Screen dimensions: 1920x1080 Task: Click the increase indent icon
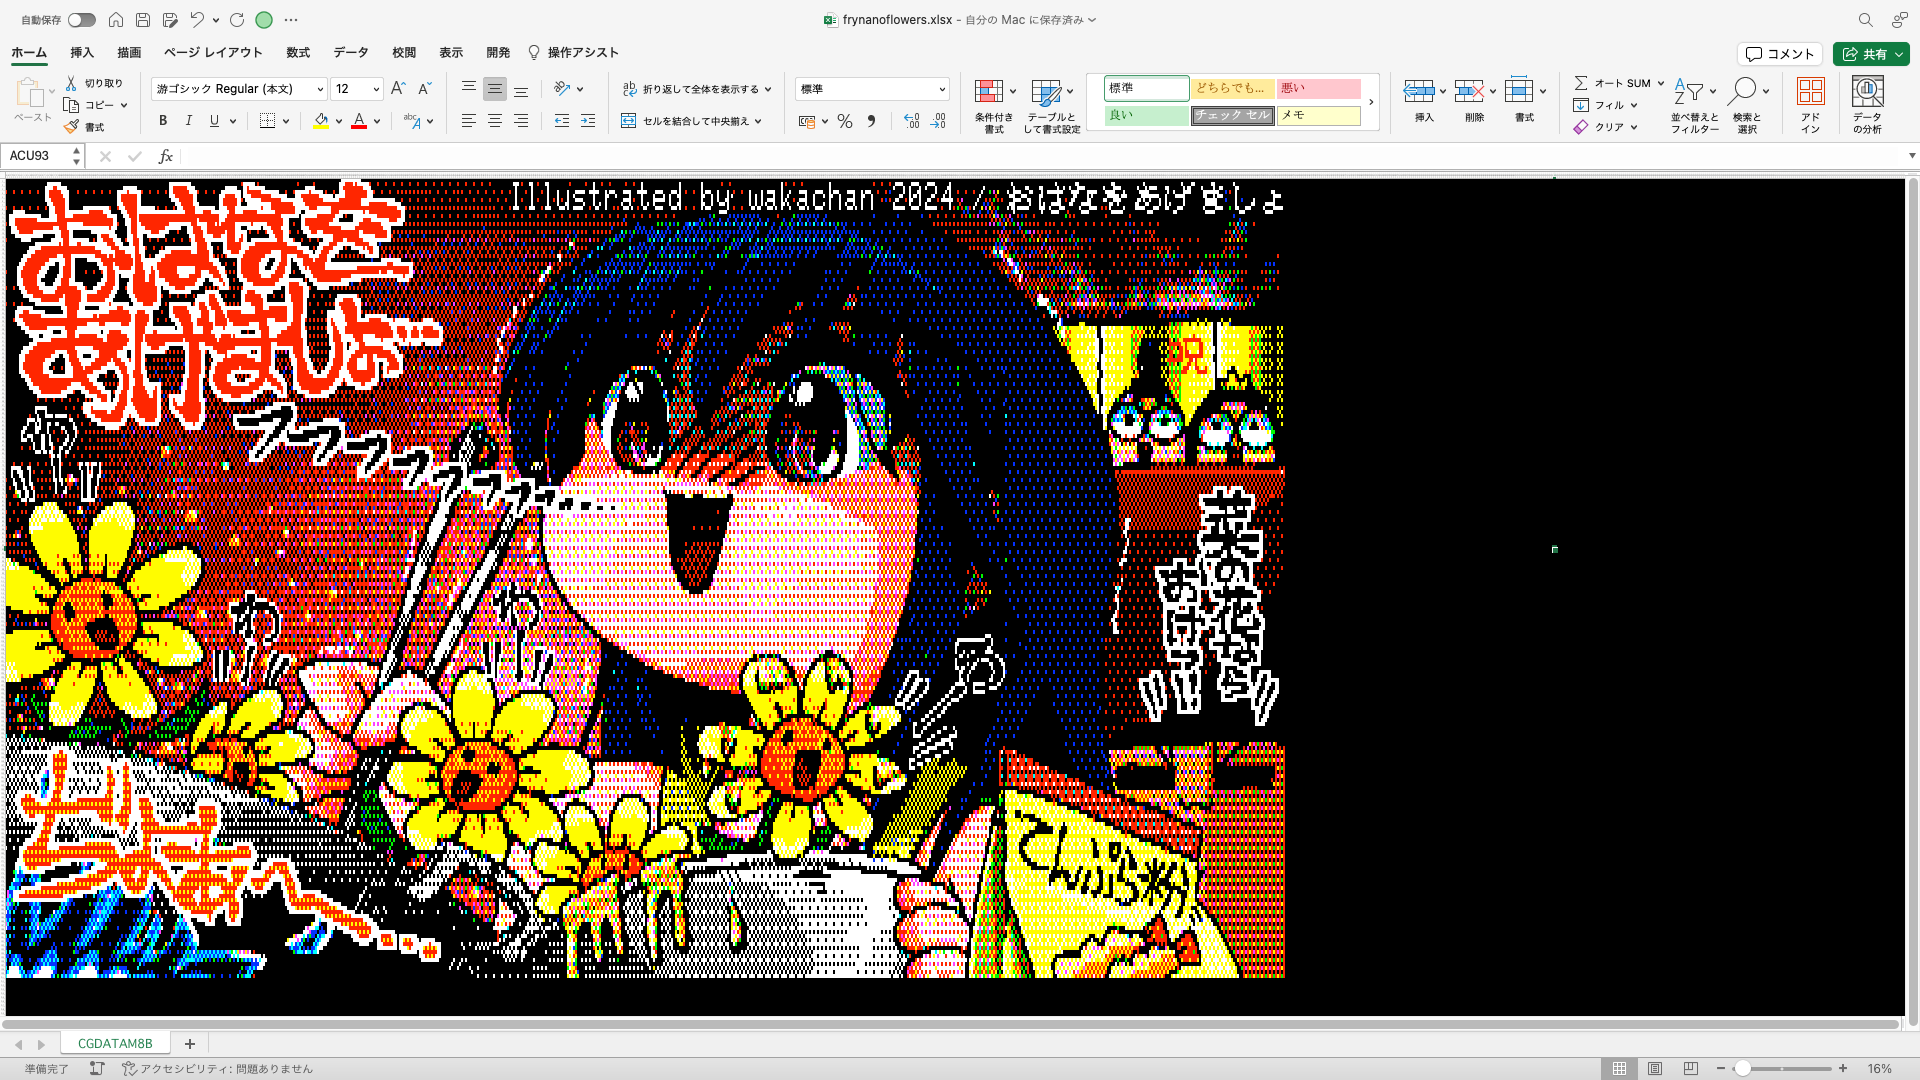click(x=587, y=121)
